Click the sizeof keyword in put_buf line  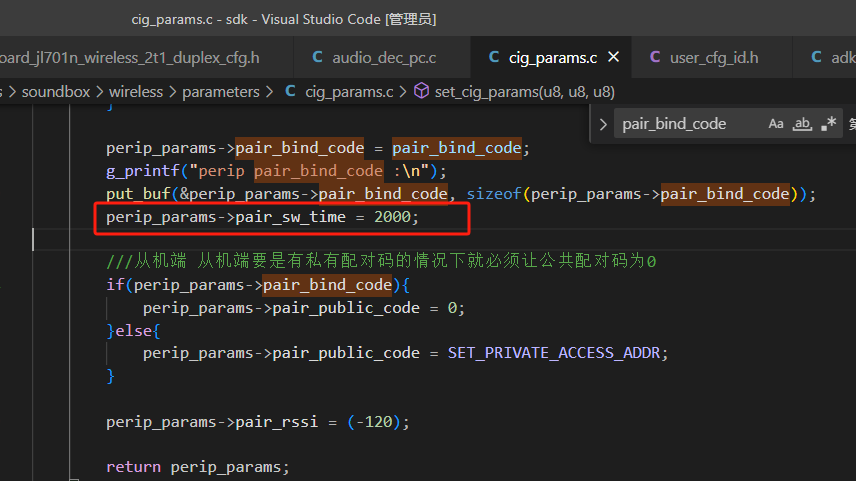tap(494, 194)
